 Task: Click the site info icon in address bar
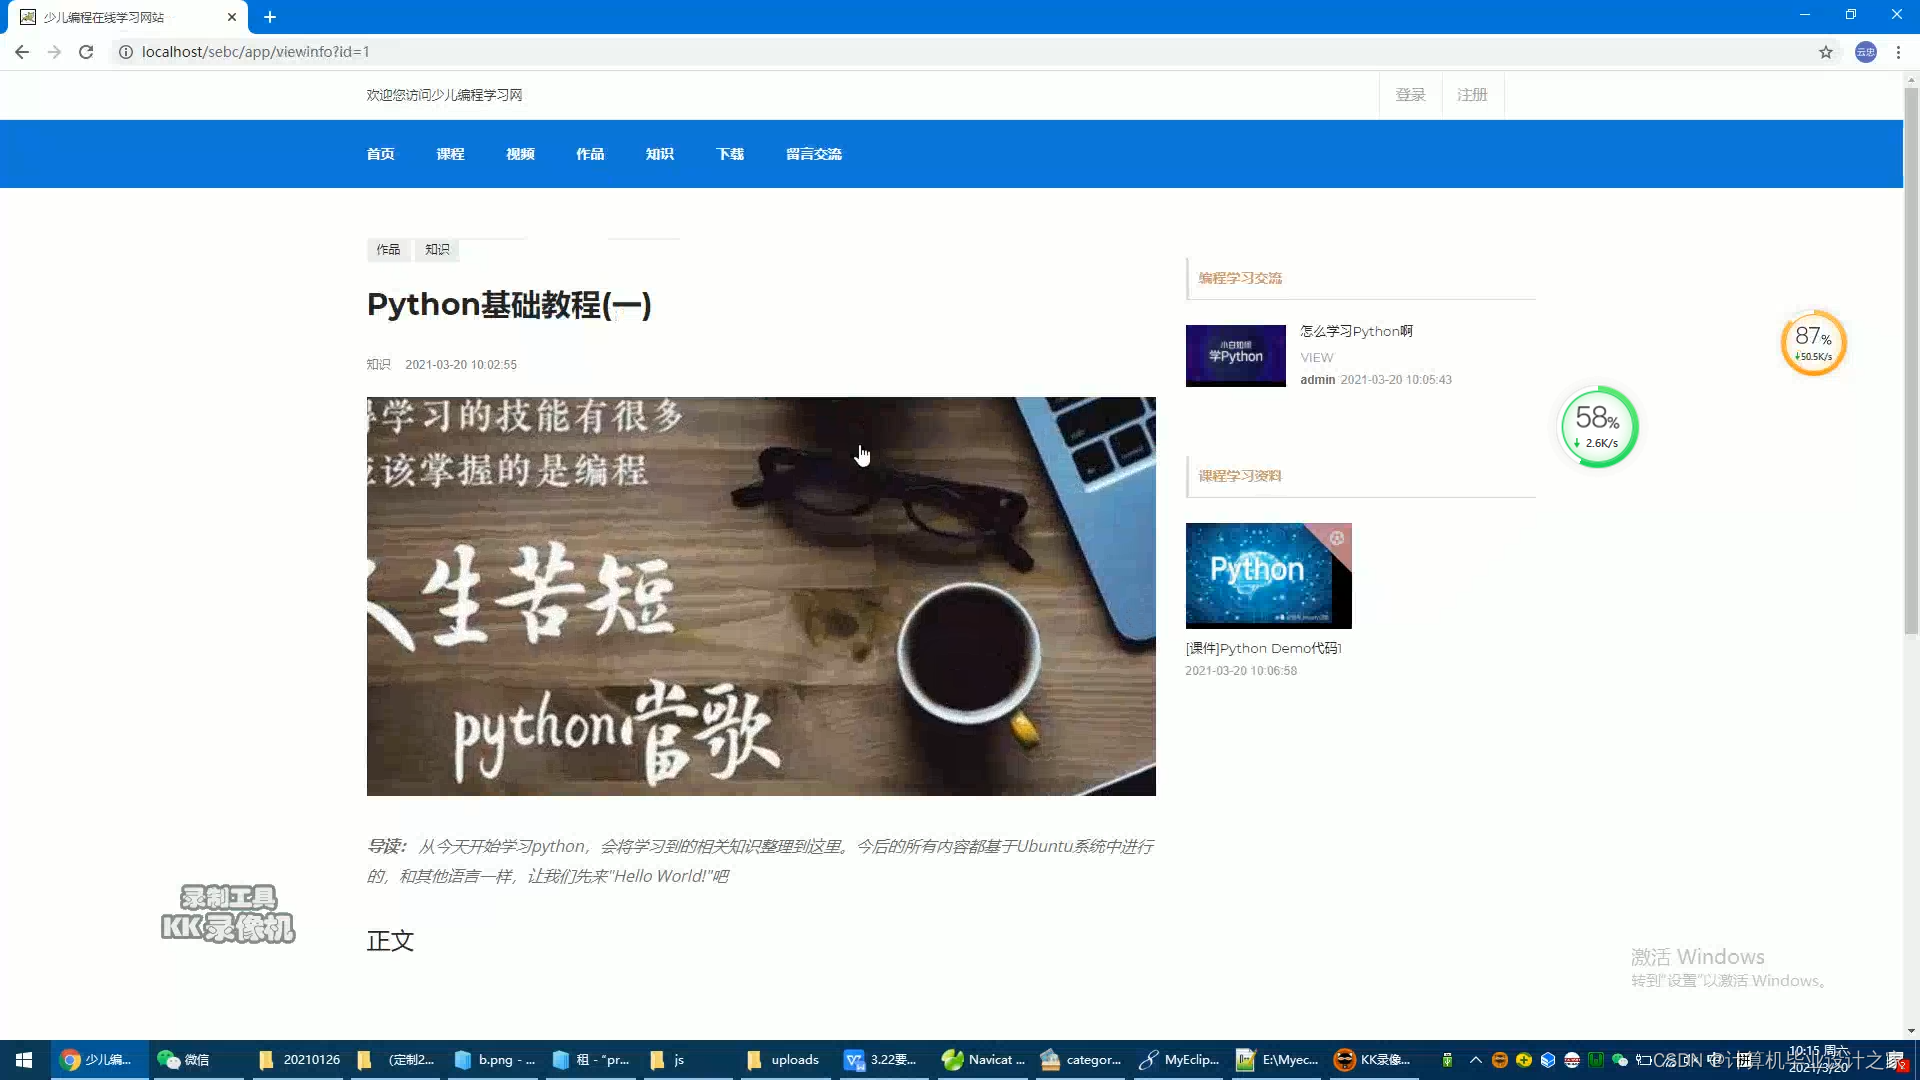[125, 52]
